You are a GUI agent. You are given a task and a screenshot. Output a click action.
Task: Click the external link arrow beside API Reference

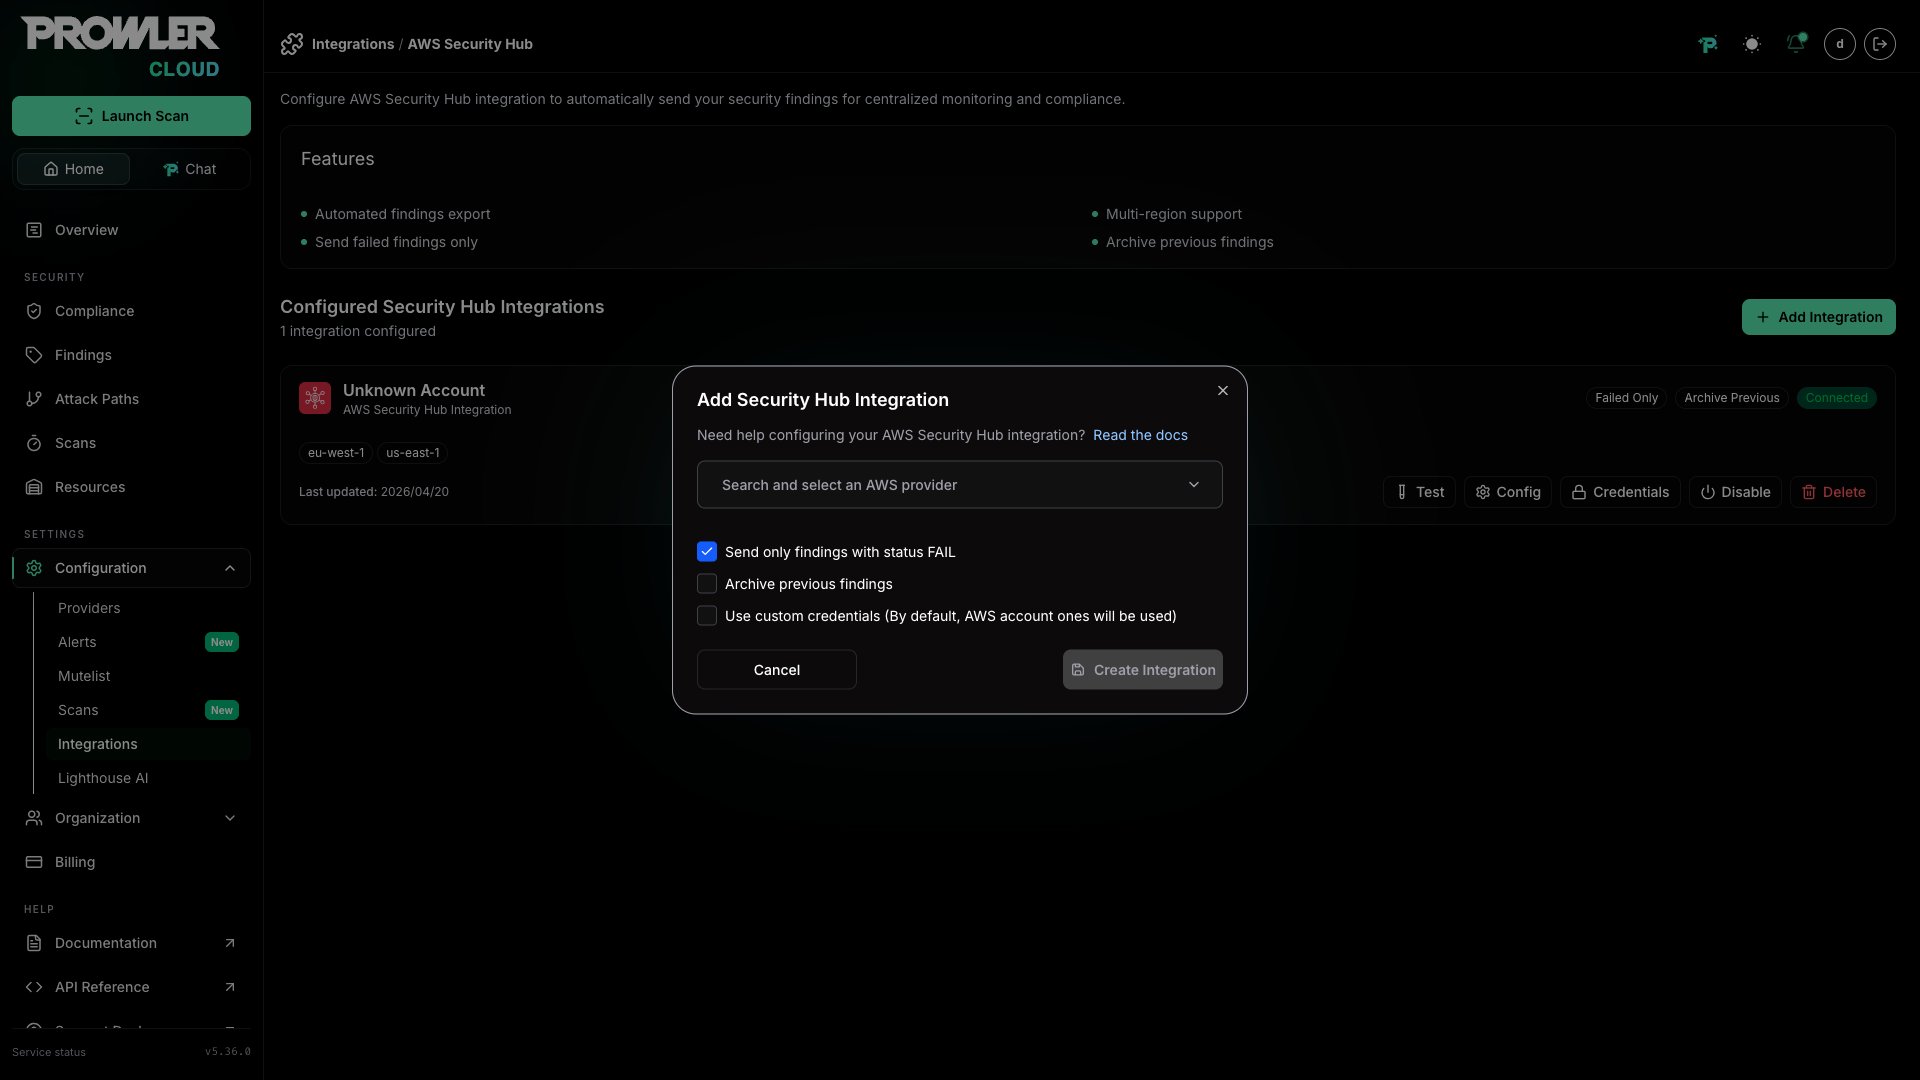(230, 987)
